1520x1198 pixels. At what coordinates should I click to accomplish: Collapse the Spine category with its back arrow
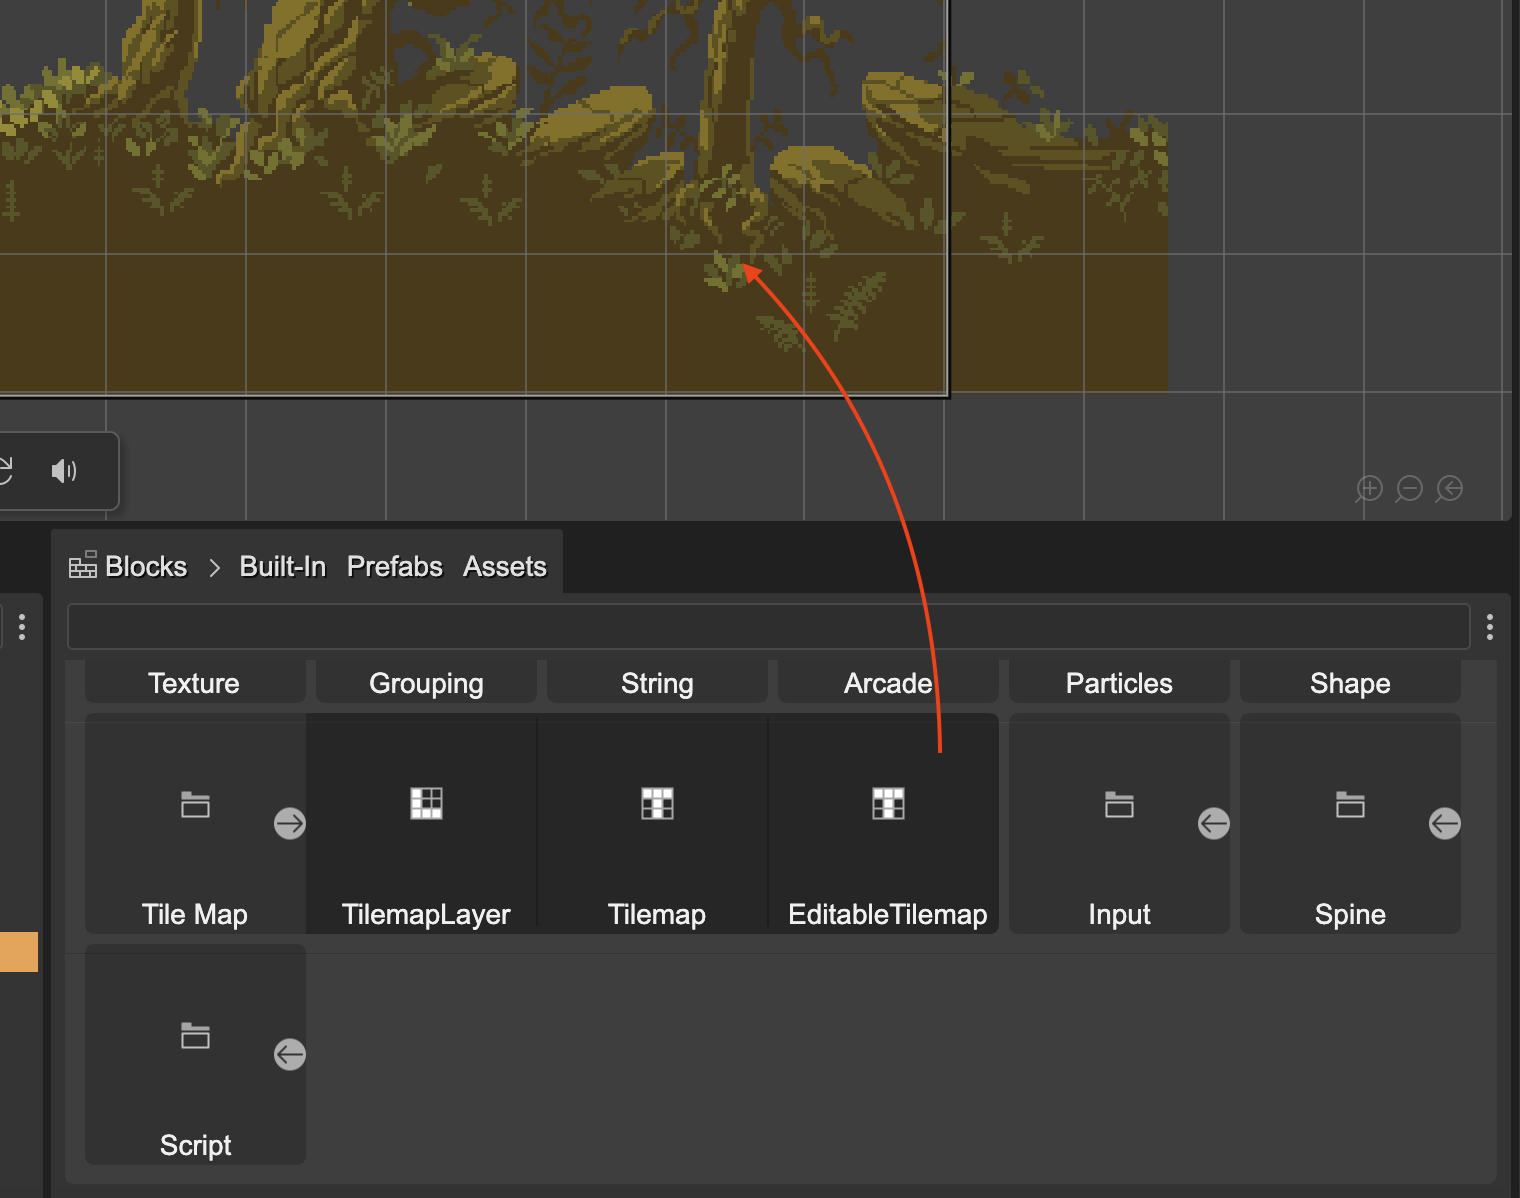[1444, 823]
